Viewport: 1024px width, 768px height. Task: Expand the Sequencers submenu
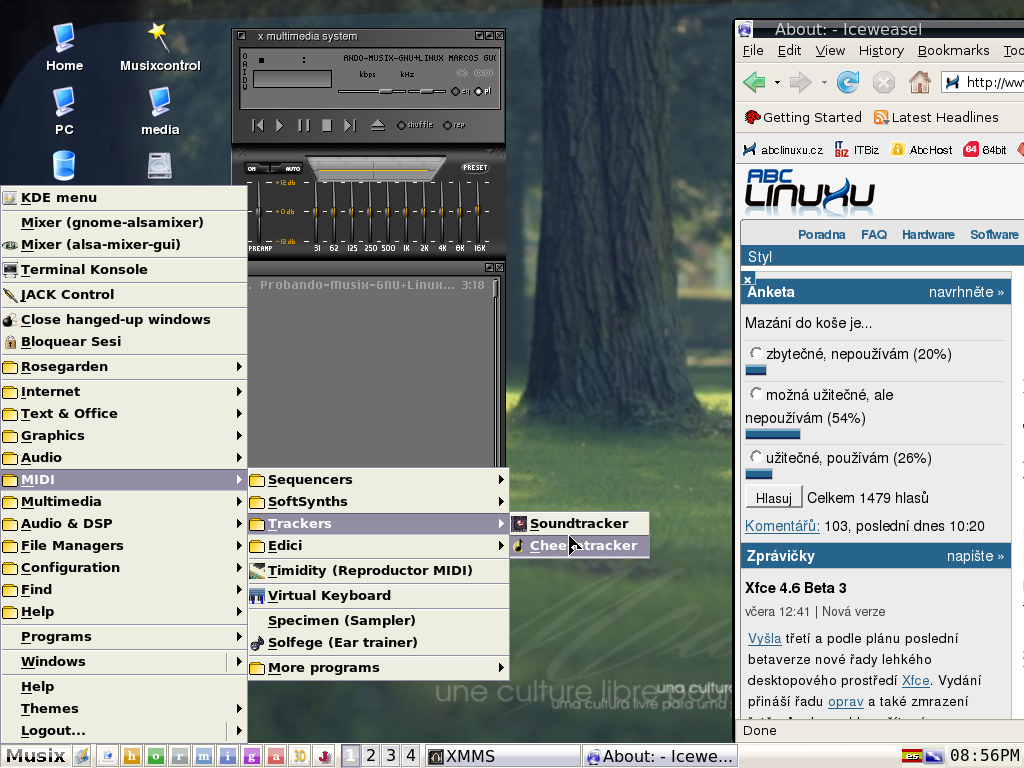click(x=378, y=479)
